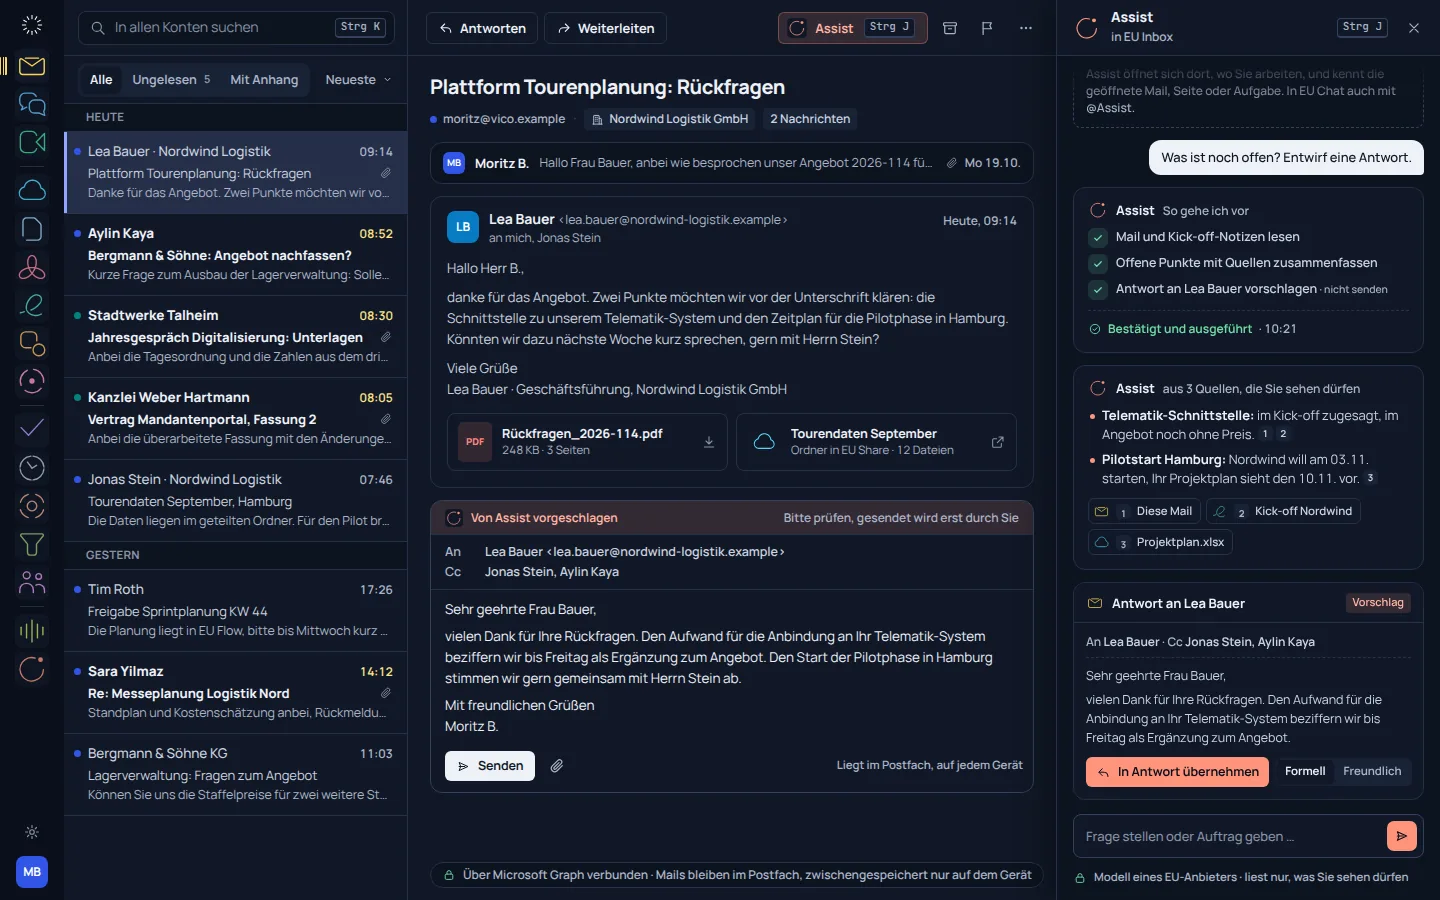Click the 'Frage stellen oder Auftrag geben' input
The width and height of the screenshot is (1440, 900).
click(x=1230, y=836)
